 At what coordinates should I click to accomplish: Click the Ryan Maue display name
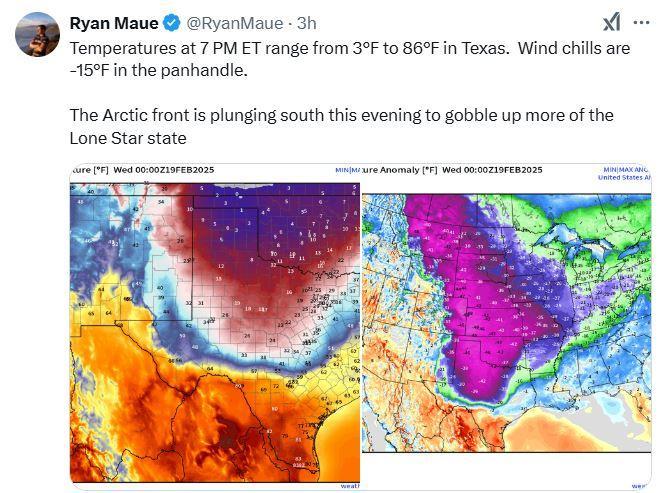(115, 23)
